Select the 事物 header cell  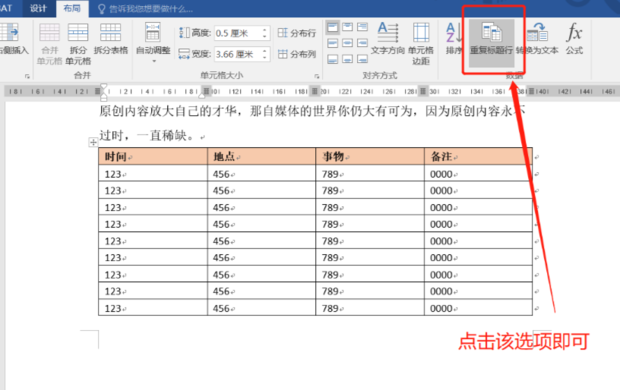coord(370,156)
